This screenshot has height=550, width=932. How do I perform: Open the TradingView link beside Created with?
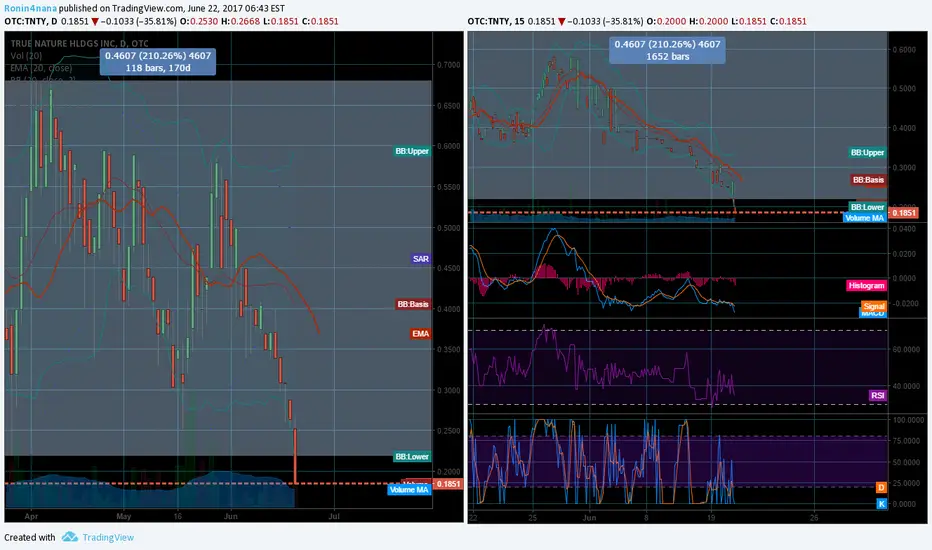[x=108, y=538]
